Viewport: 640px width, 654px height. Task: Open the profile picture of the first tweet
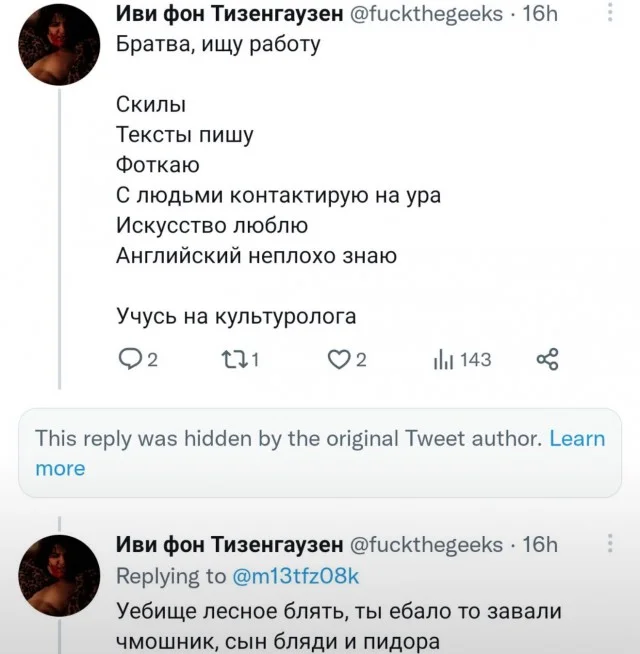[59, 45]
